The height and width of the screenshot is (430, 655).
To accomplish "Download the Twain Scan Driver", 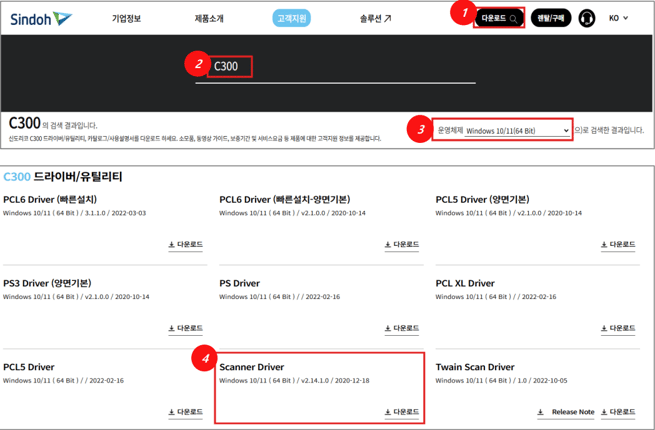I will 618,412.
